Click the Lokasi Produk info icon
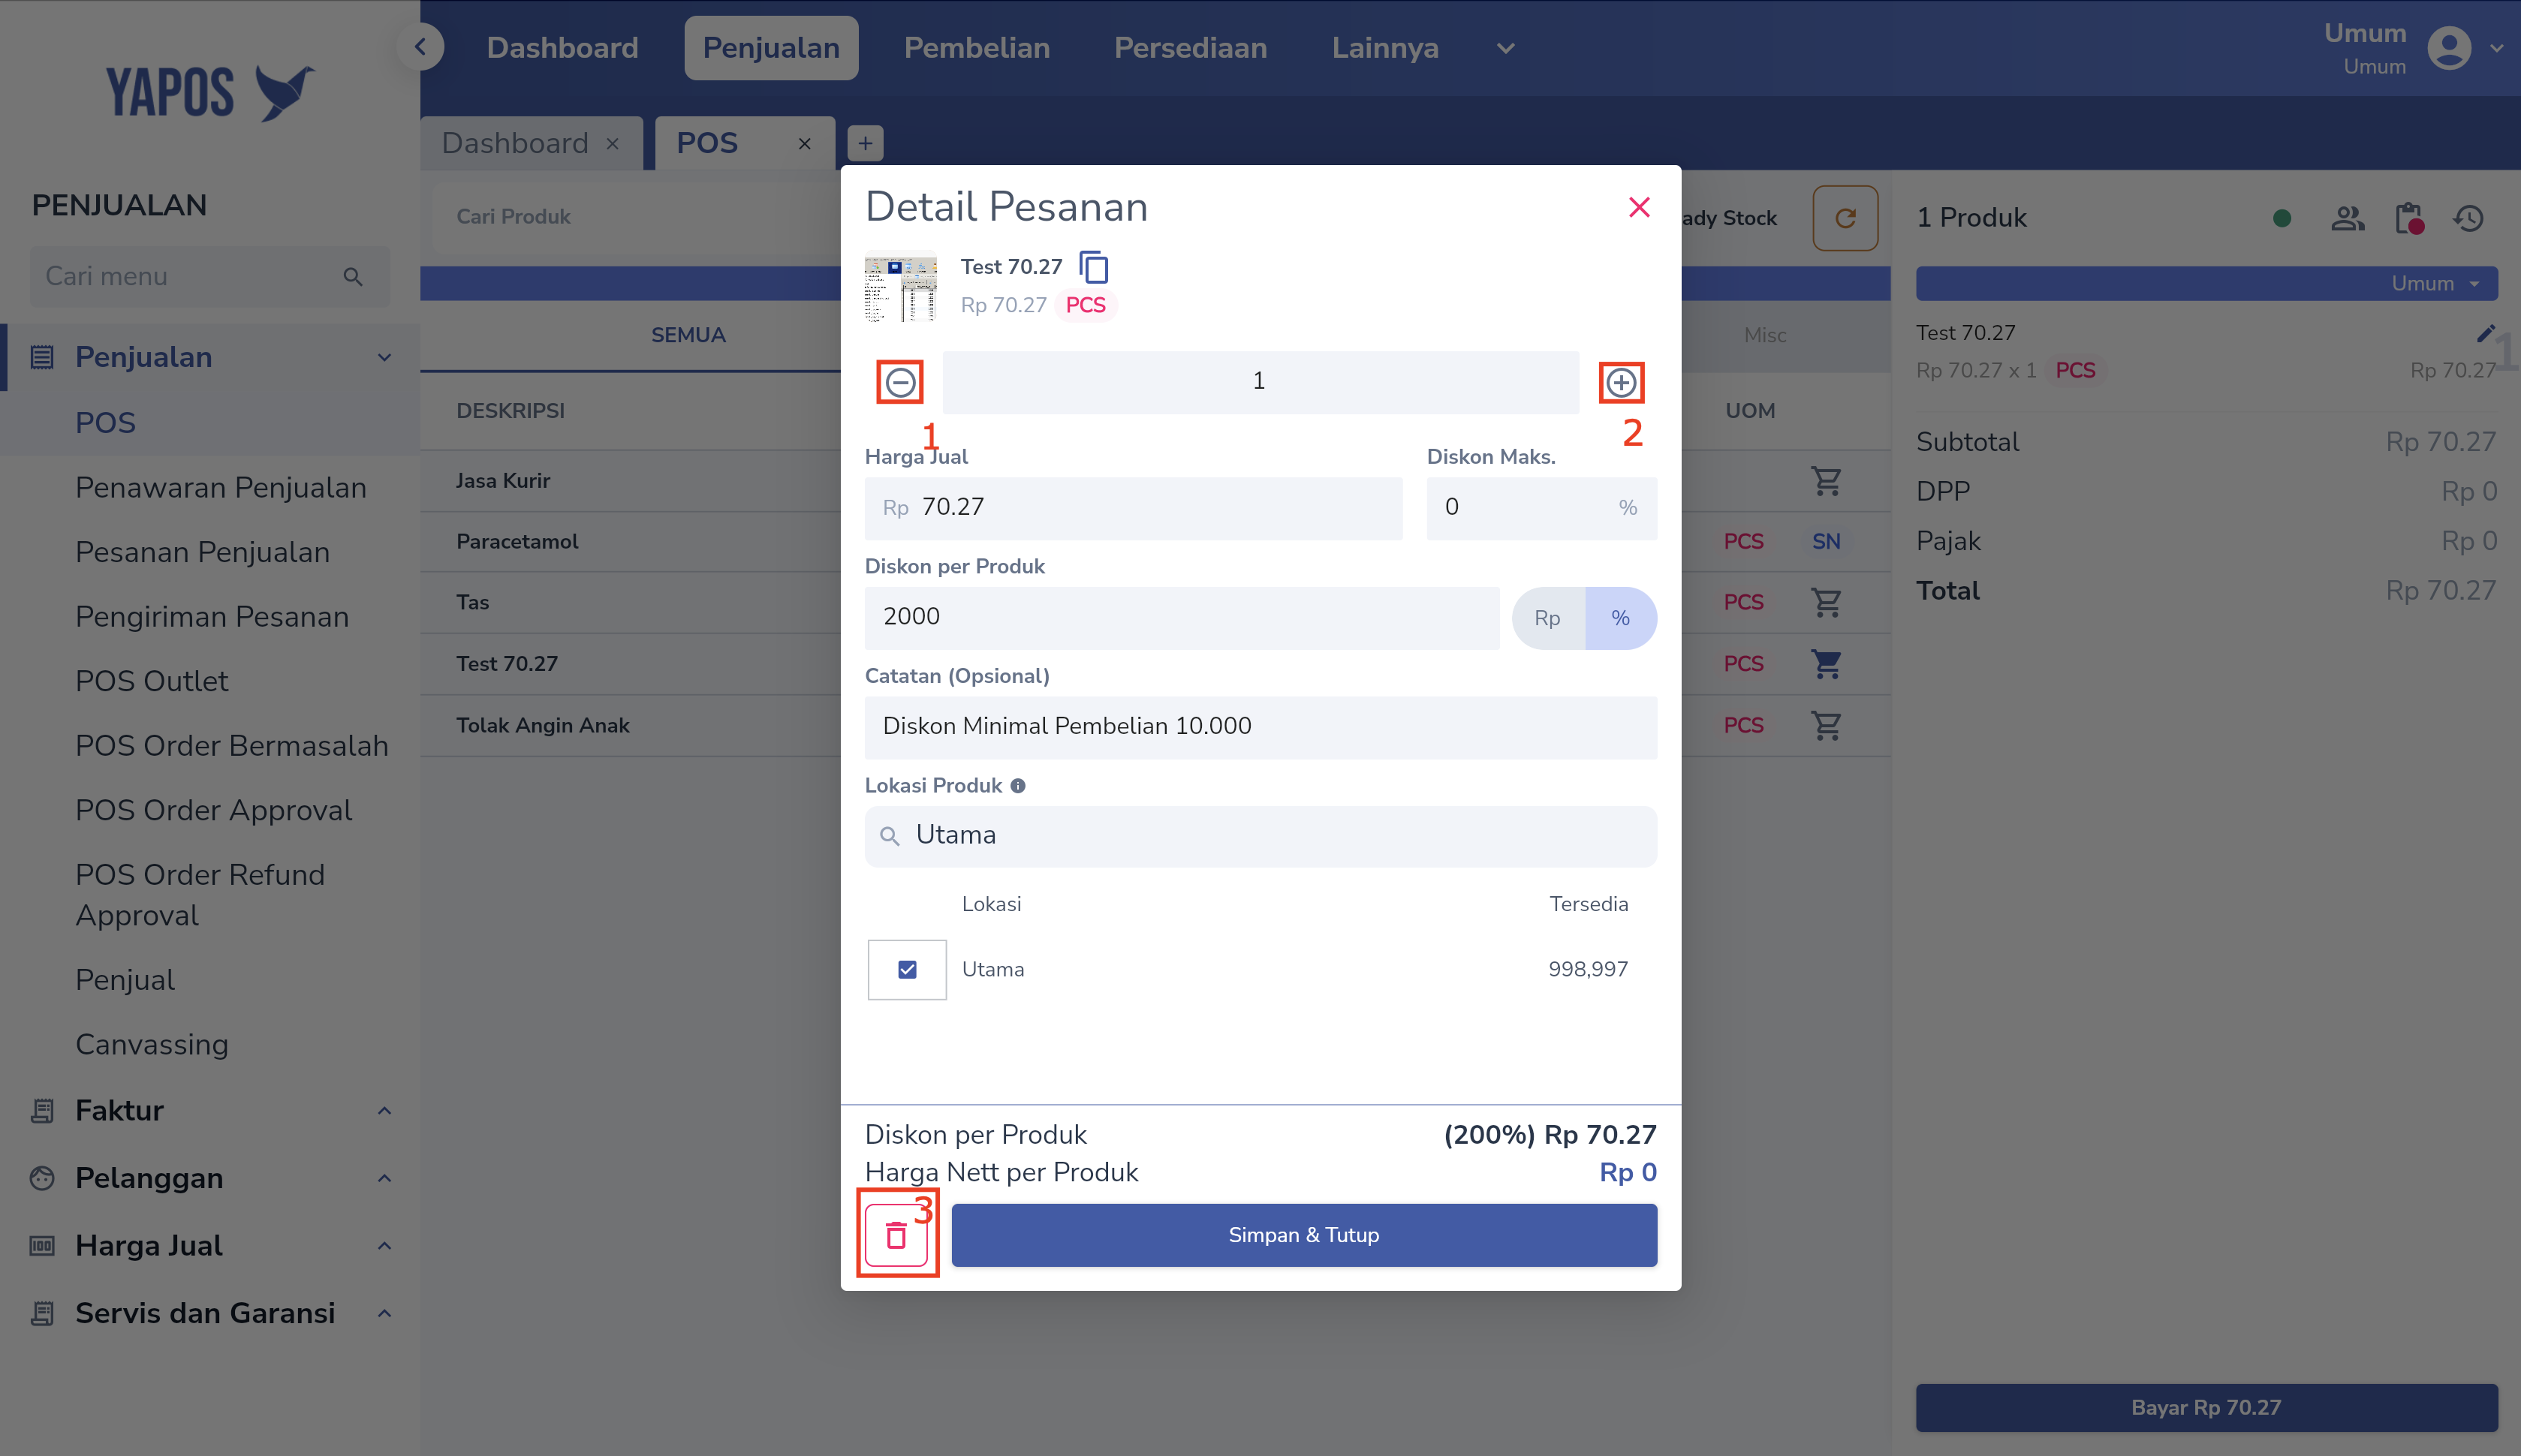 (x=1017, y=786)
